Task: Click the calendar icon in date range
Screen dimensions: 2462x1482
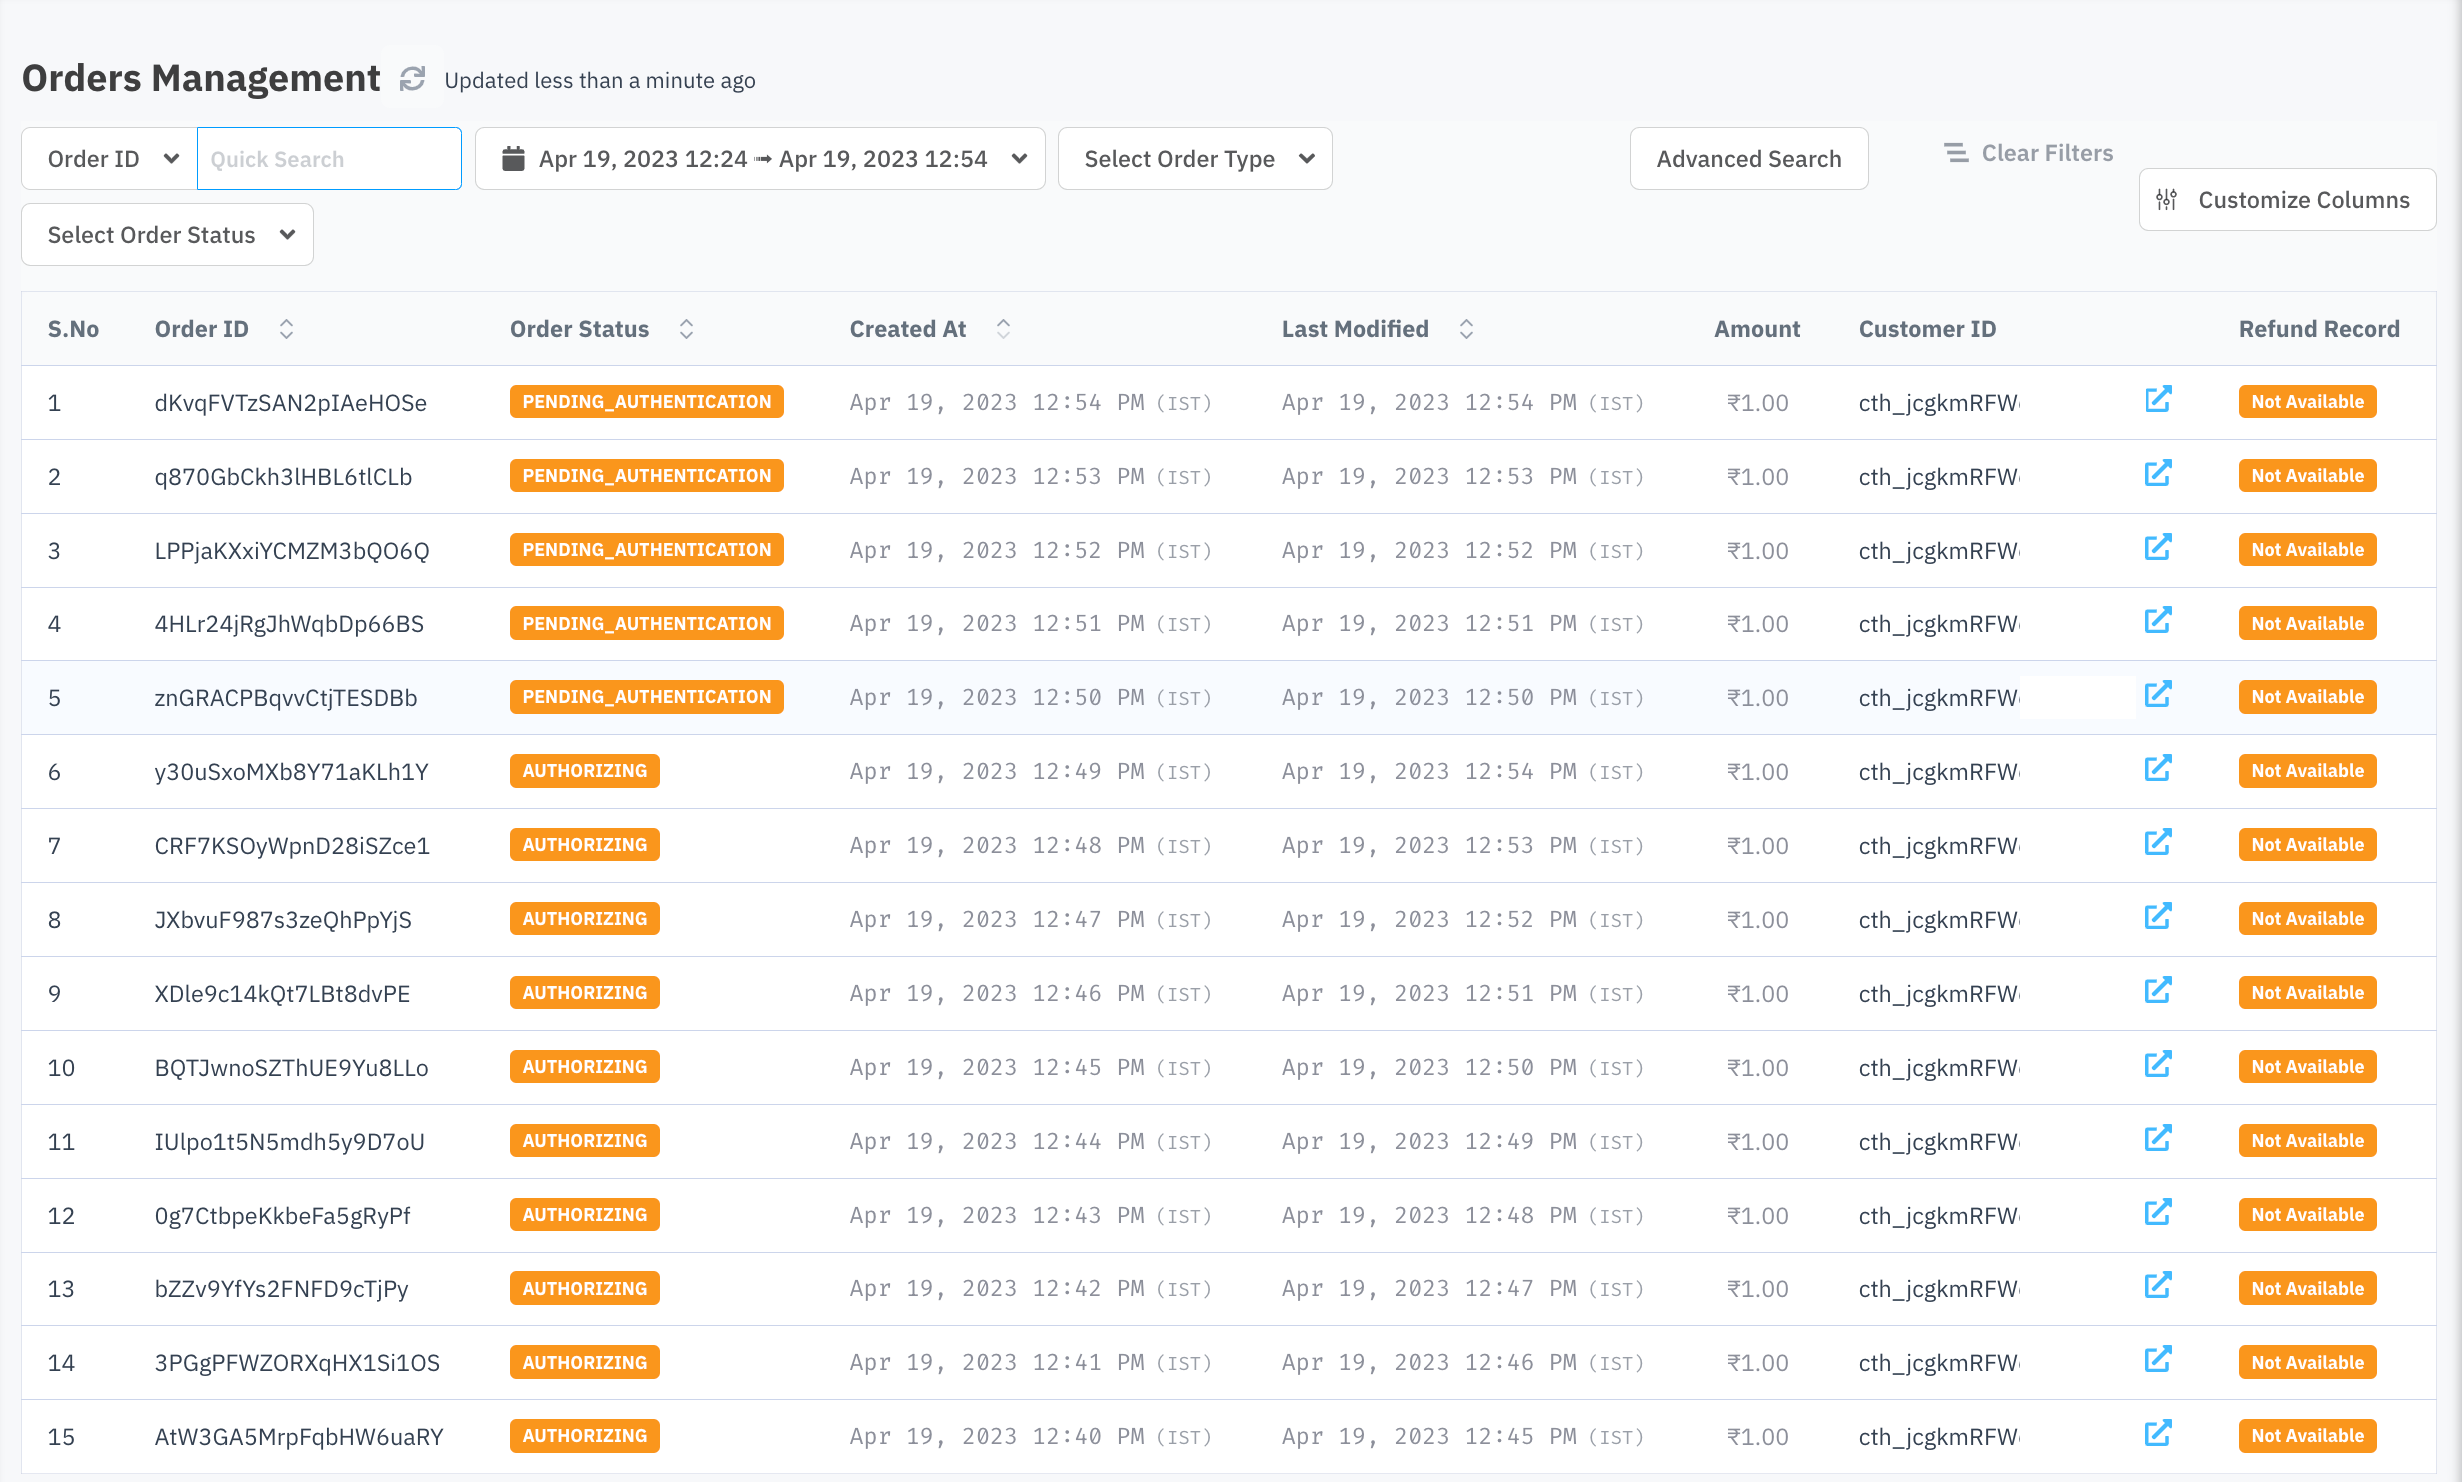Action: pyautogui.click(x=513, y=159)
